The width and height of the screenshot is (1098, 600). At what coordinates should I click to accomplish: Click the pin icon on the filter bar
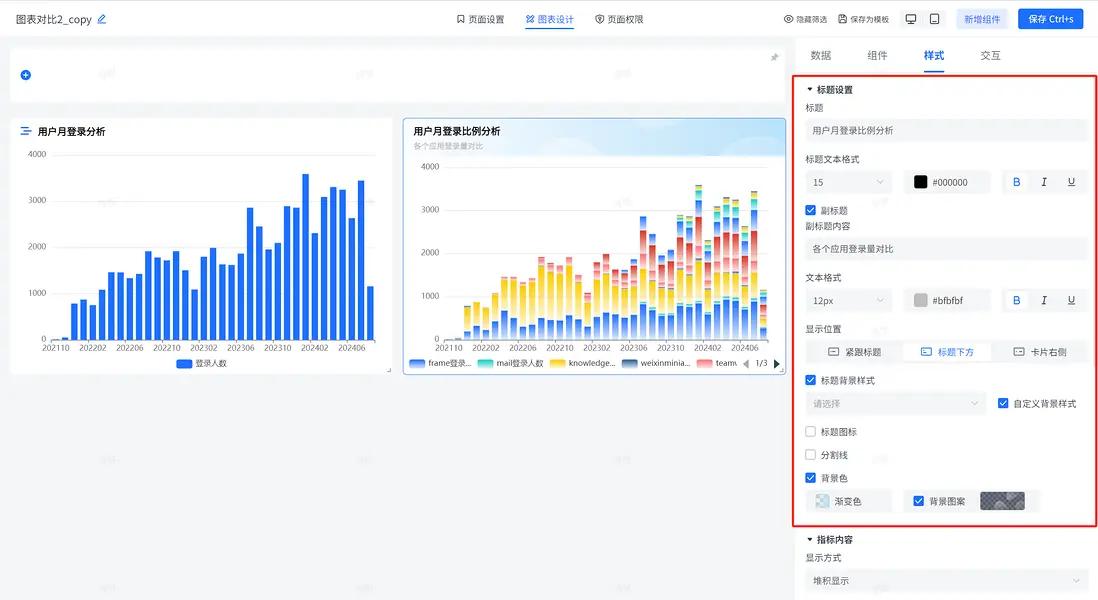[x=774, y=58]
